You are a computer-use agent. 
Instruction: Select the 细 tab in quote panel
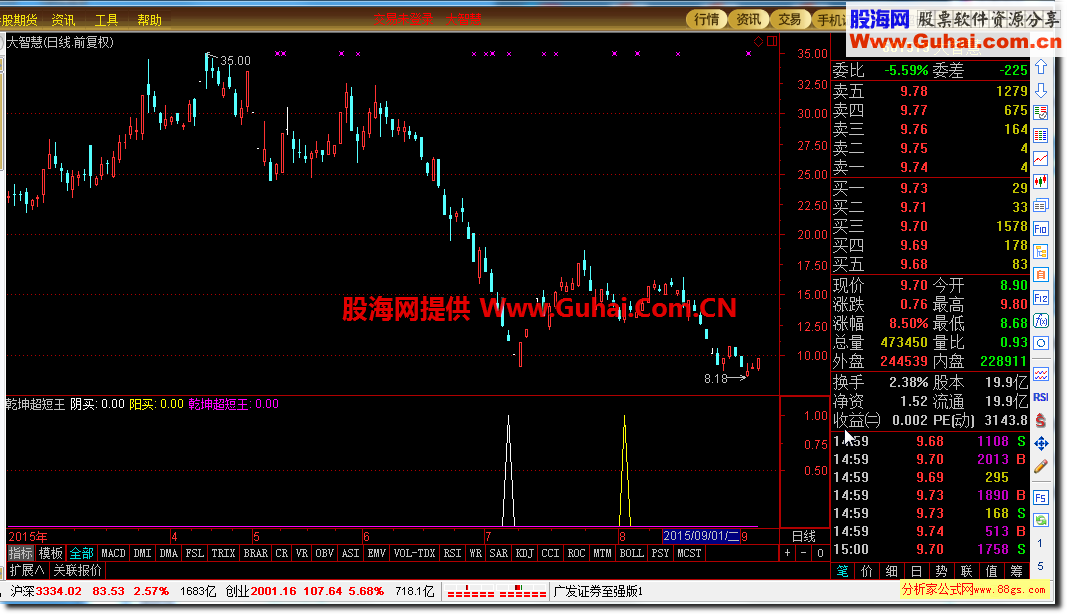click(x=892, y=571)
